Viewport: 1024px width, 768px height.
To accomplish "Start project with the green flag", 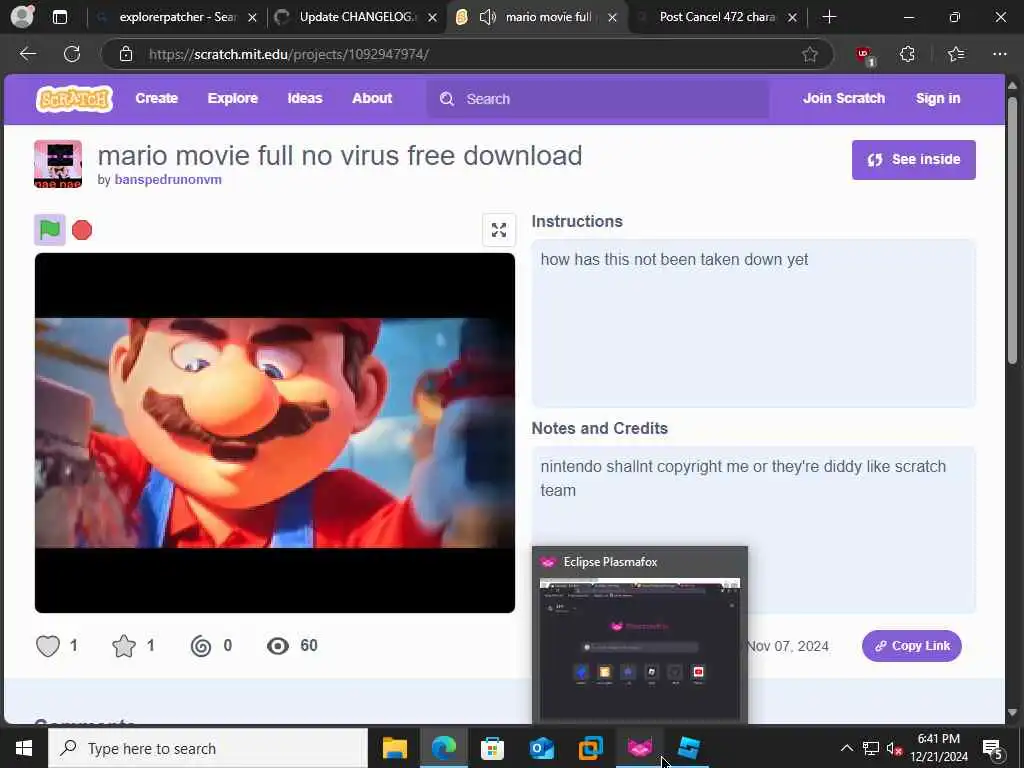I will pyautogui.click(x=50, y=230).
